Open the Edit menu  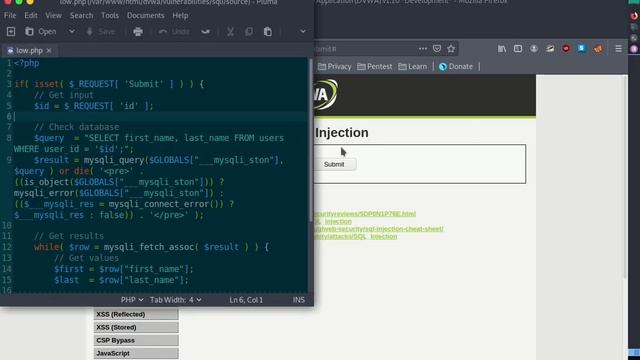(31, 15)
